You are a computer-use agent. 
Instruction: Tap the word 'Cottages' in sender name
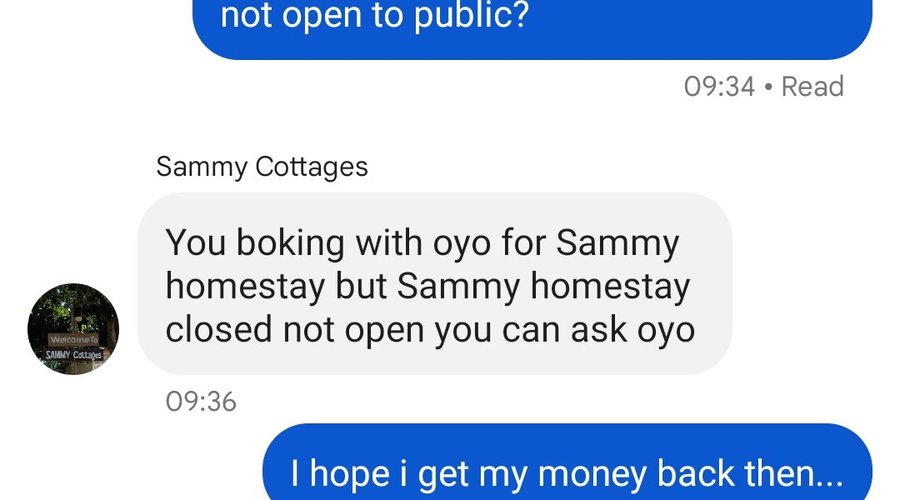coord(312,167)
